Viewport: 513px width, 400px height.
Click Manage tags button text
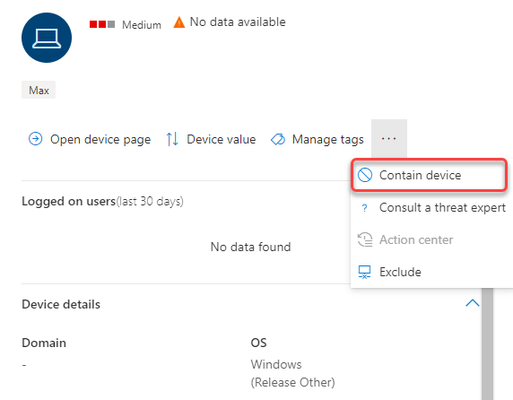tap(328, 139)
